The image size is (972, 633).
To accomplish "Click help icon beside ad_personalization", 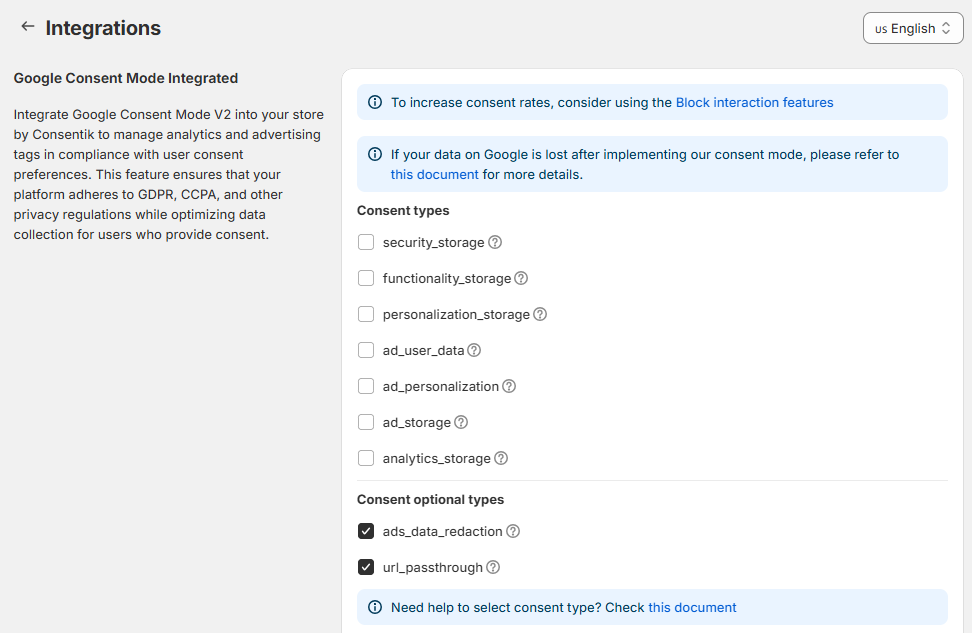I will click(x=509, y=386).
